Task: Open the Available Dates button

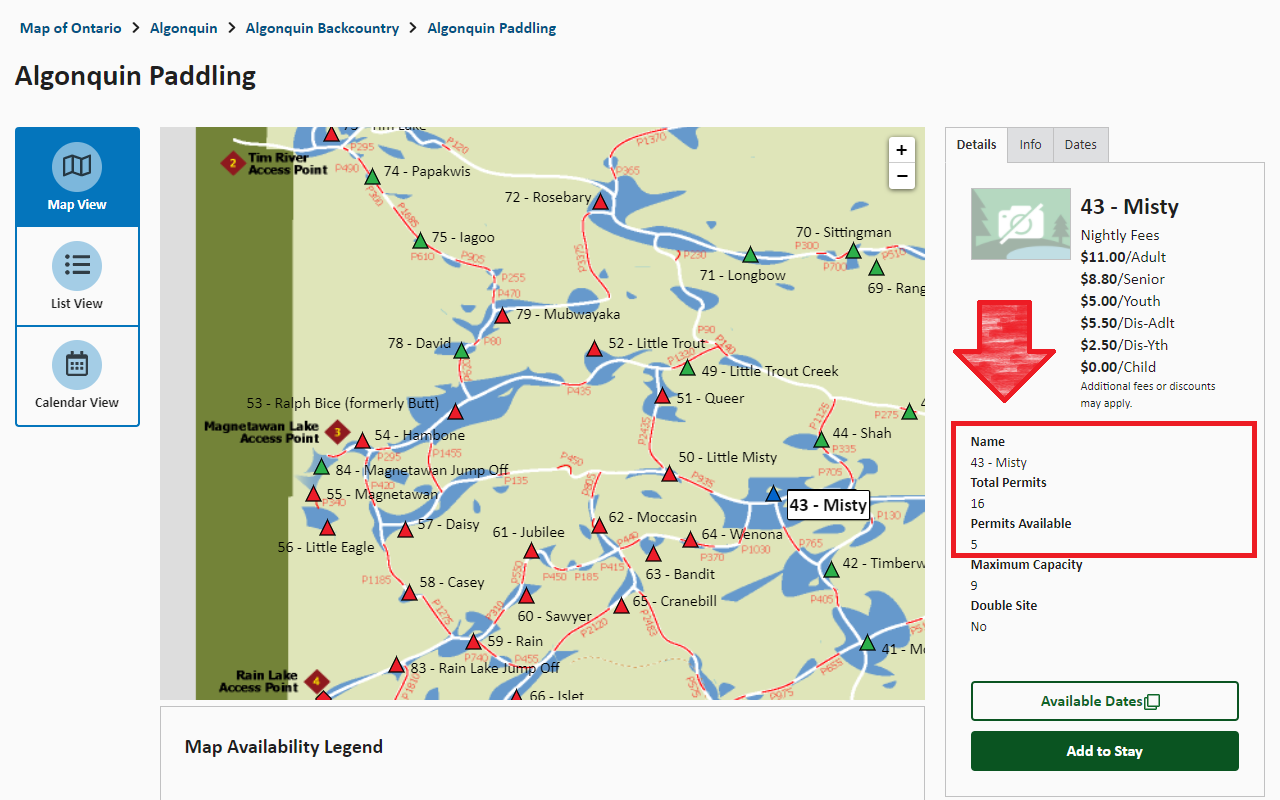Action: (1104, 701)
